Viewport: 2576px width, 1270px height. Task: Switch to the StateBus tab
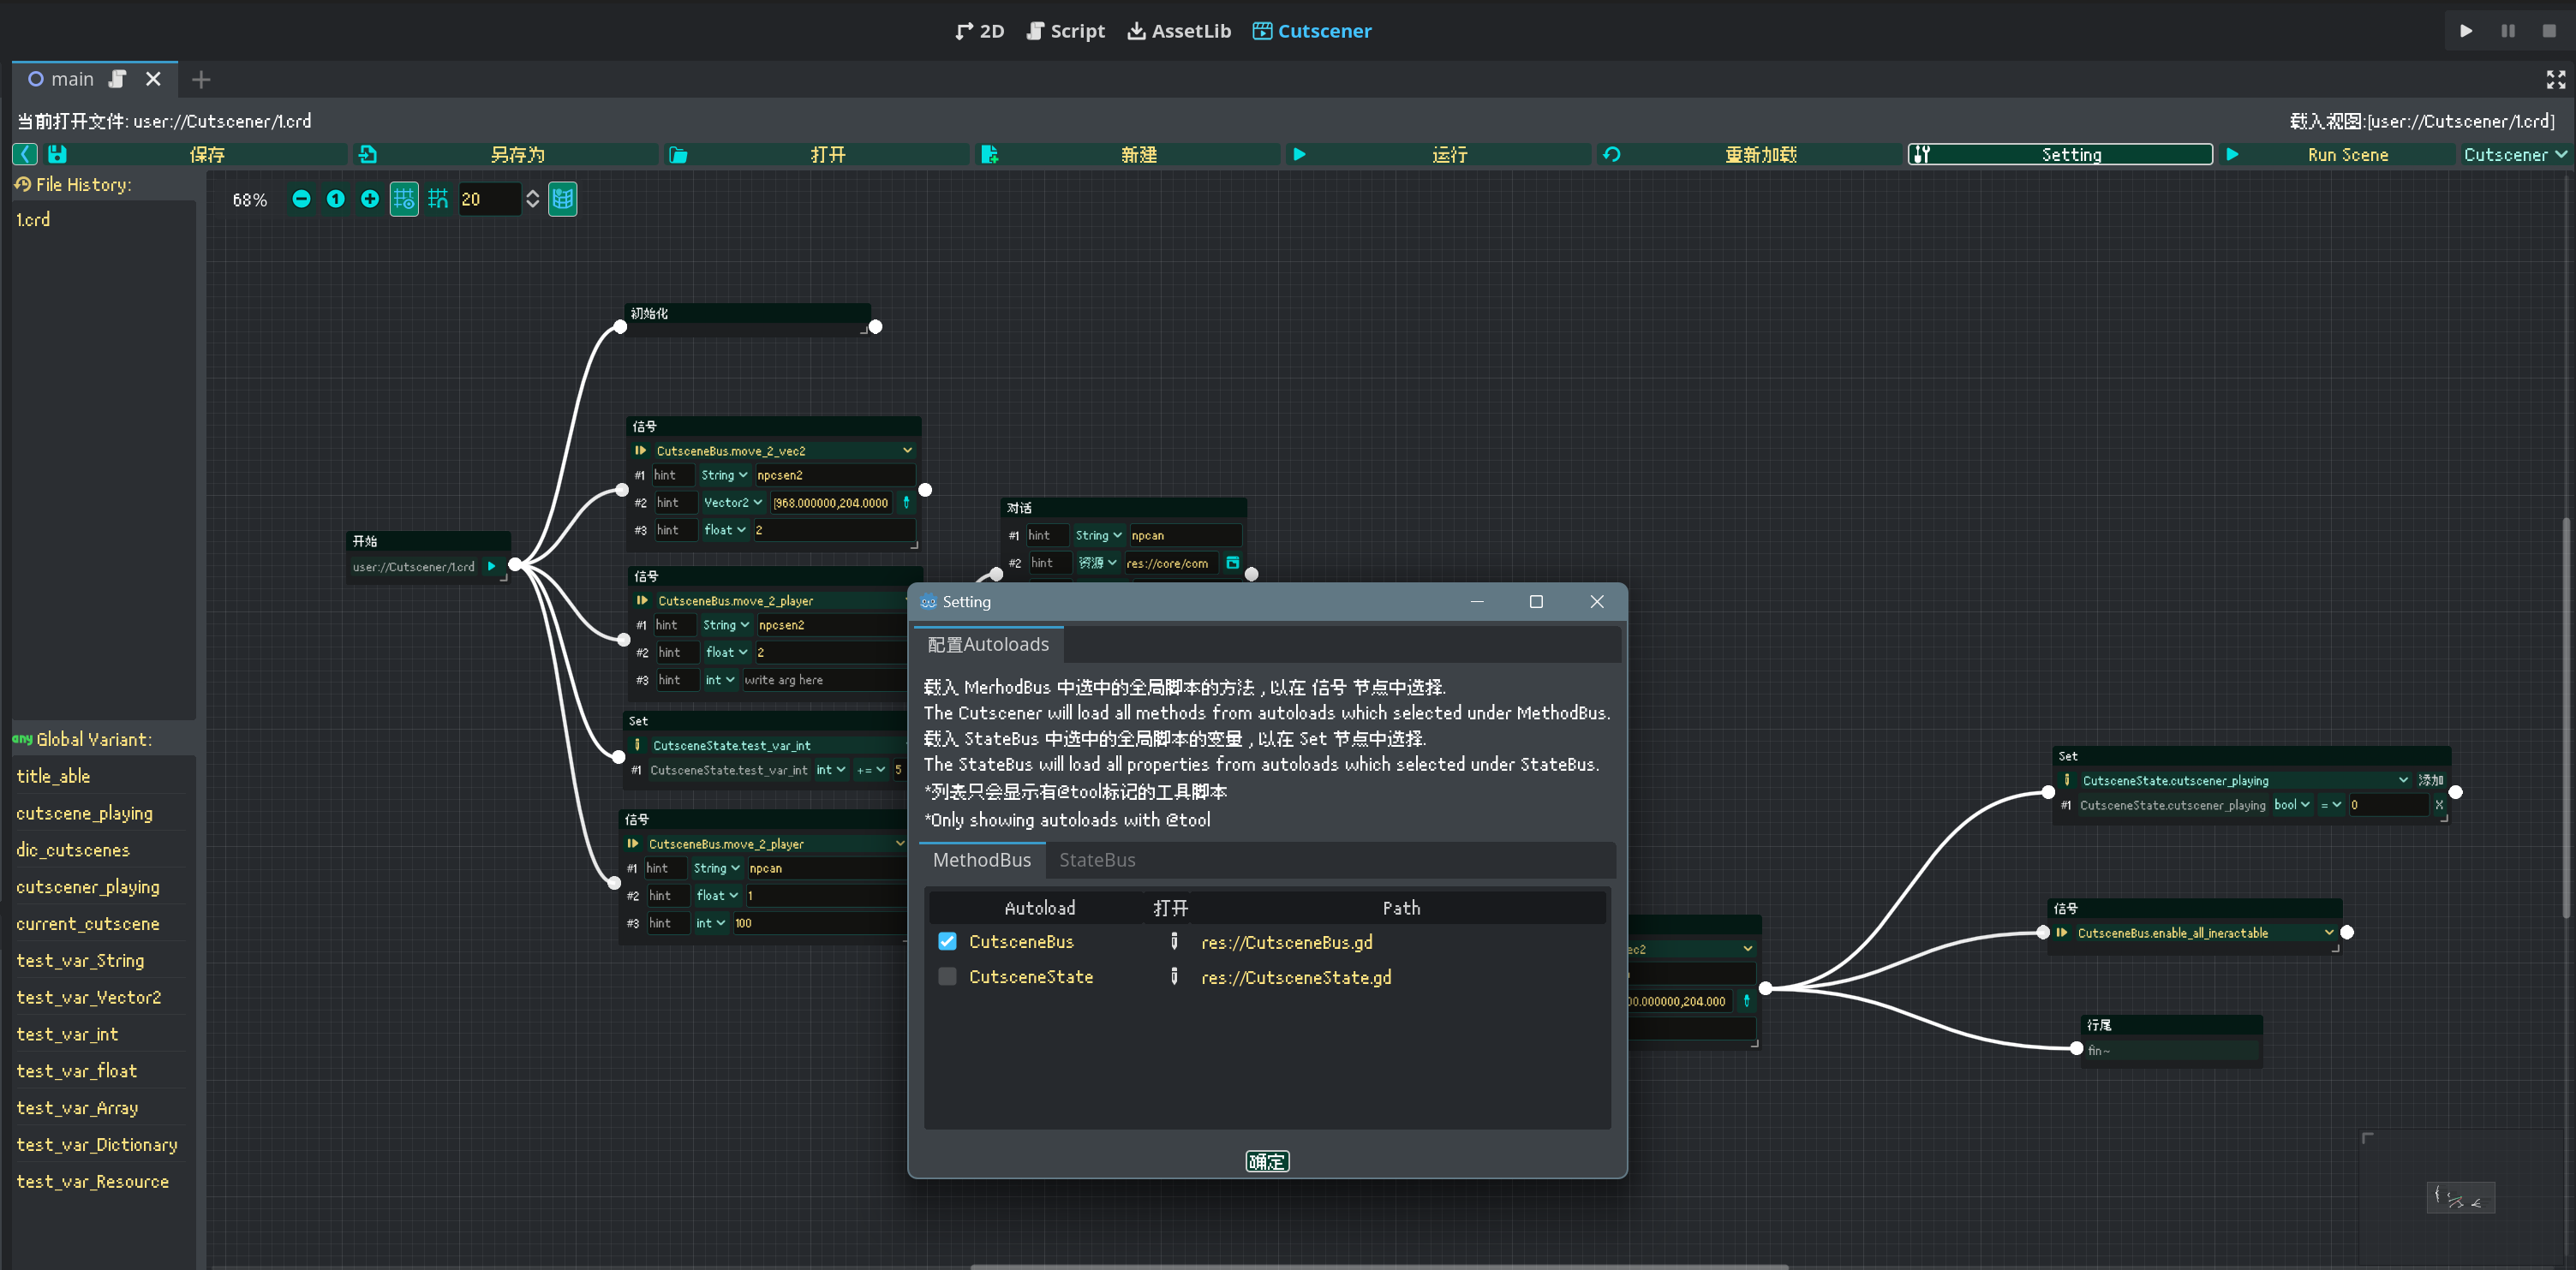coord(1096,860)
